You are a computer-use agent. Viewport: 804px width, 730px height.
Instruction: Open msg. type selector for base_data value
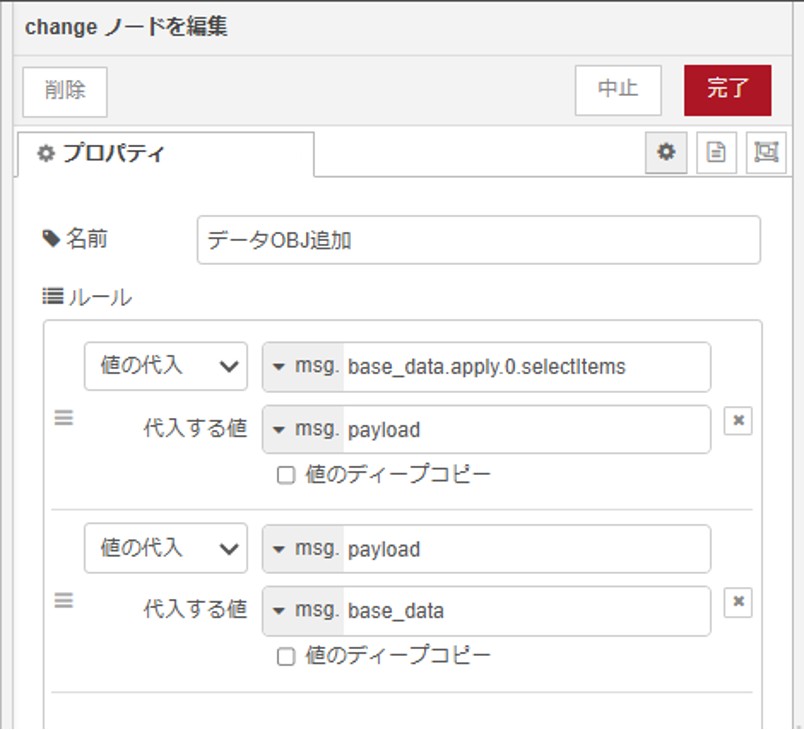(x=304, y=611)
